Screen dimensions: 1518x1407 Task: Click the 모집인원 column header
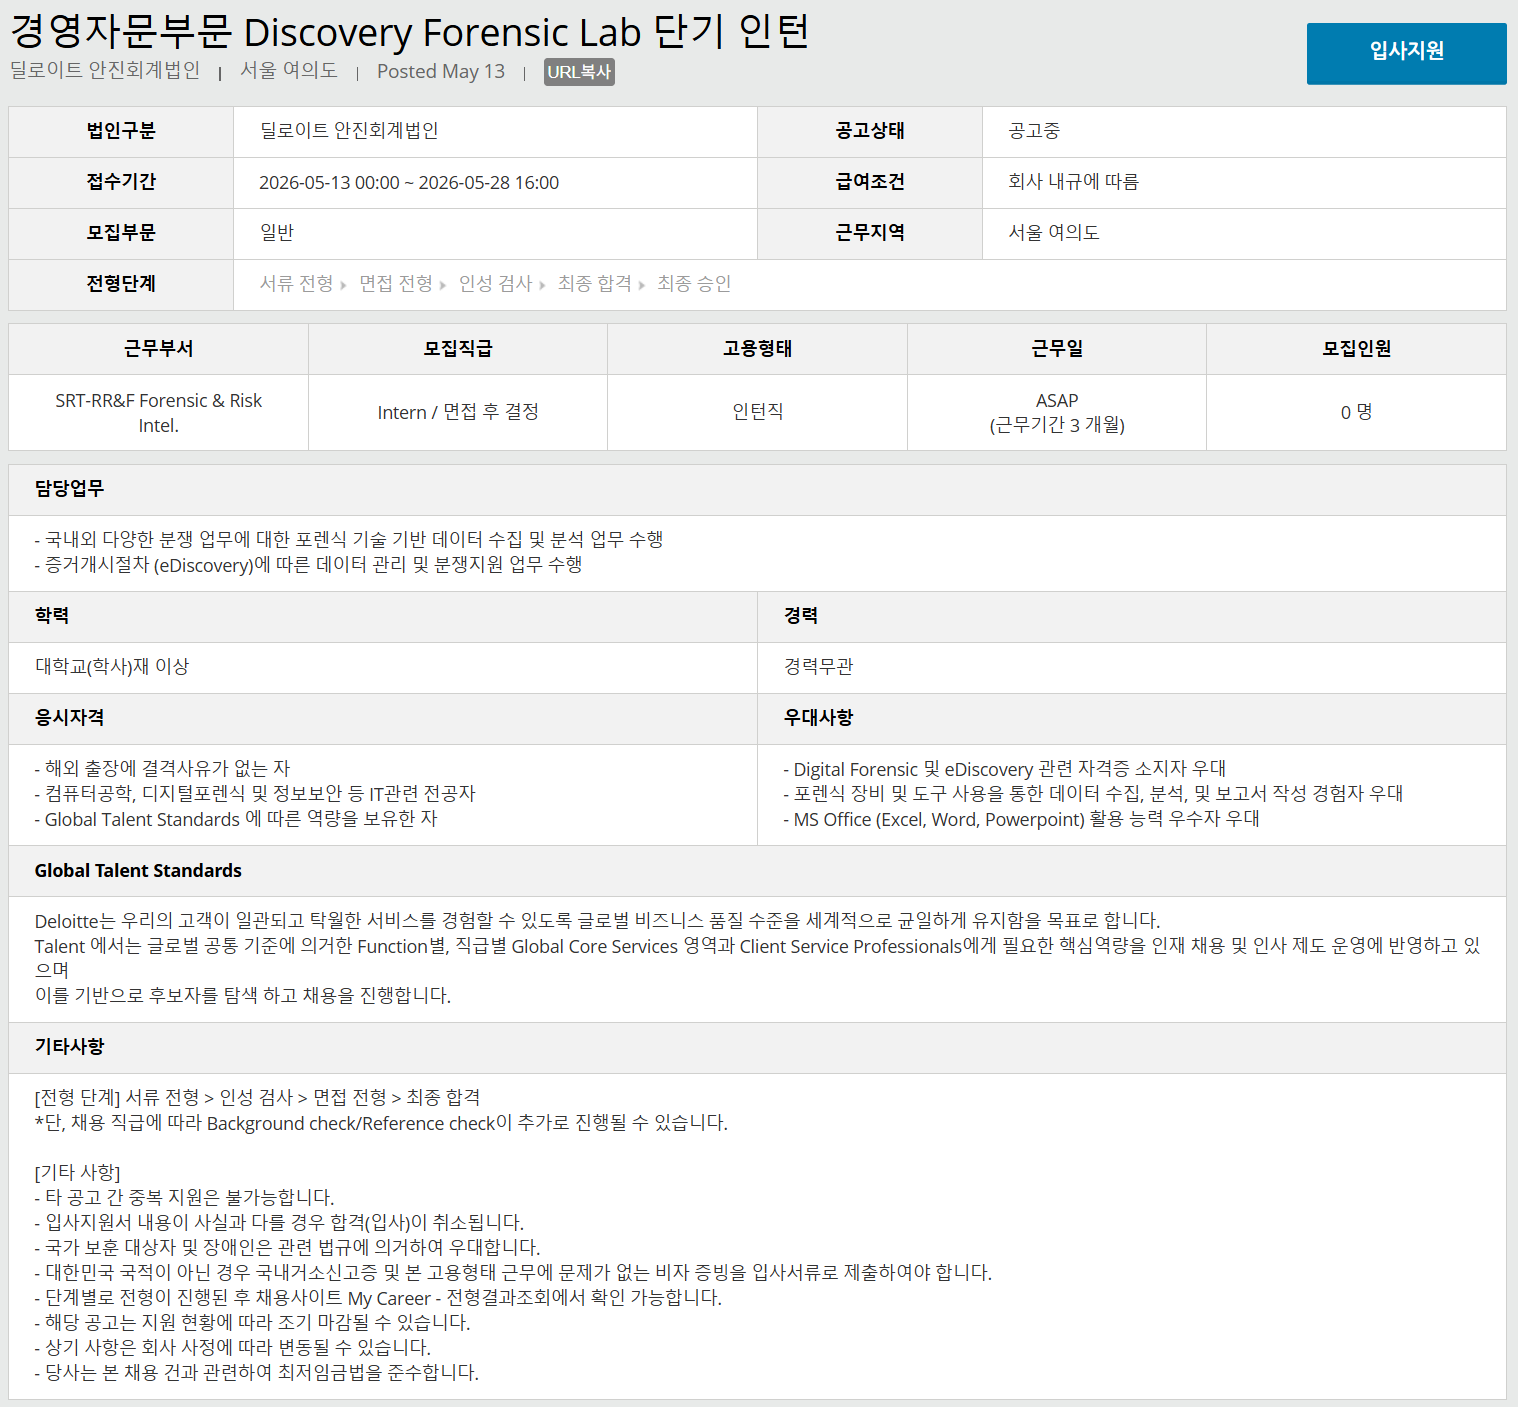pos(1356,349)
